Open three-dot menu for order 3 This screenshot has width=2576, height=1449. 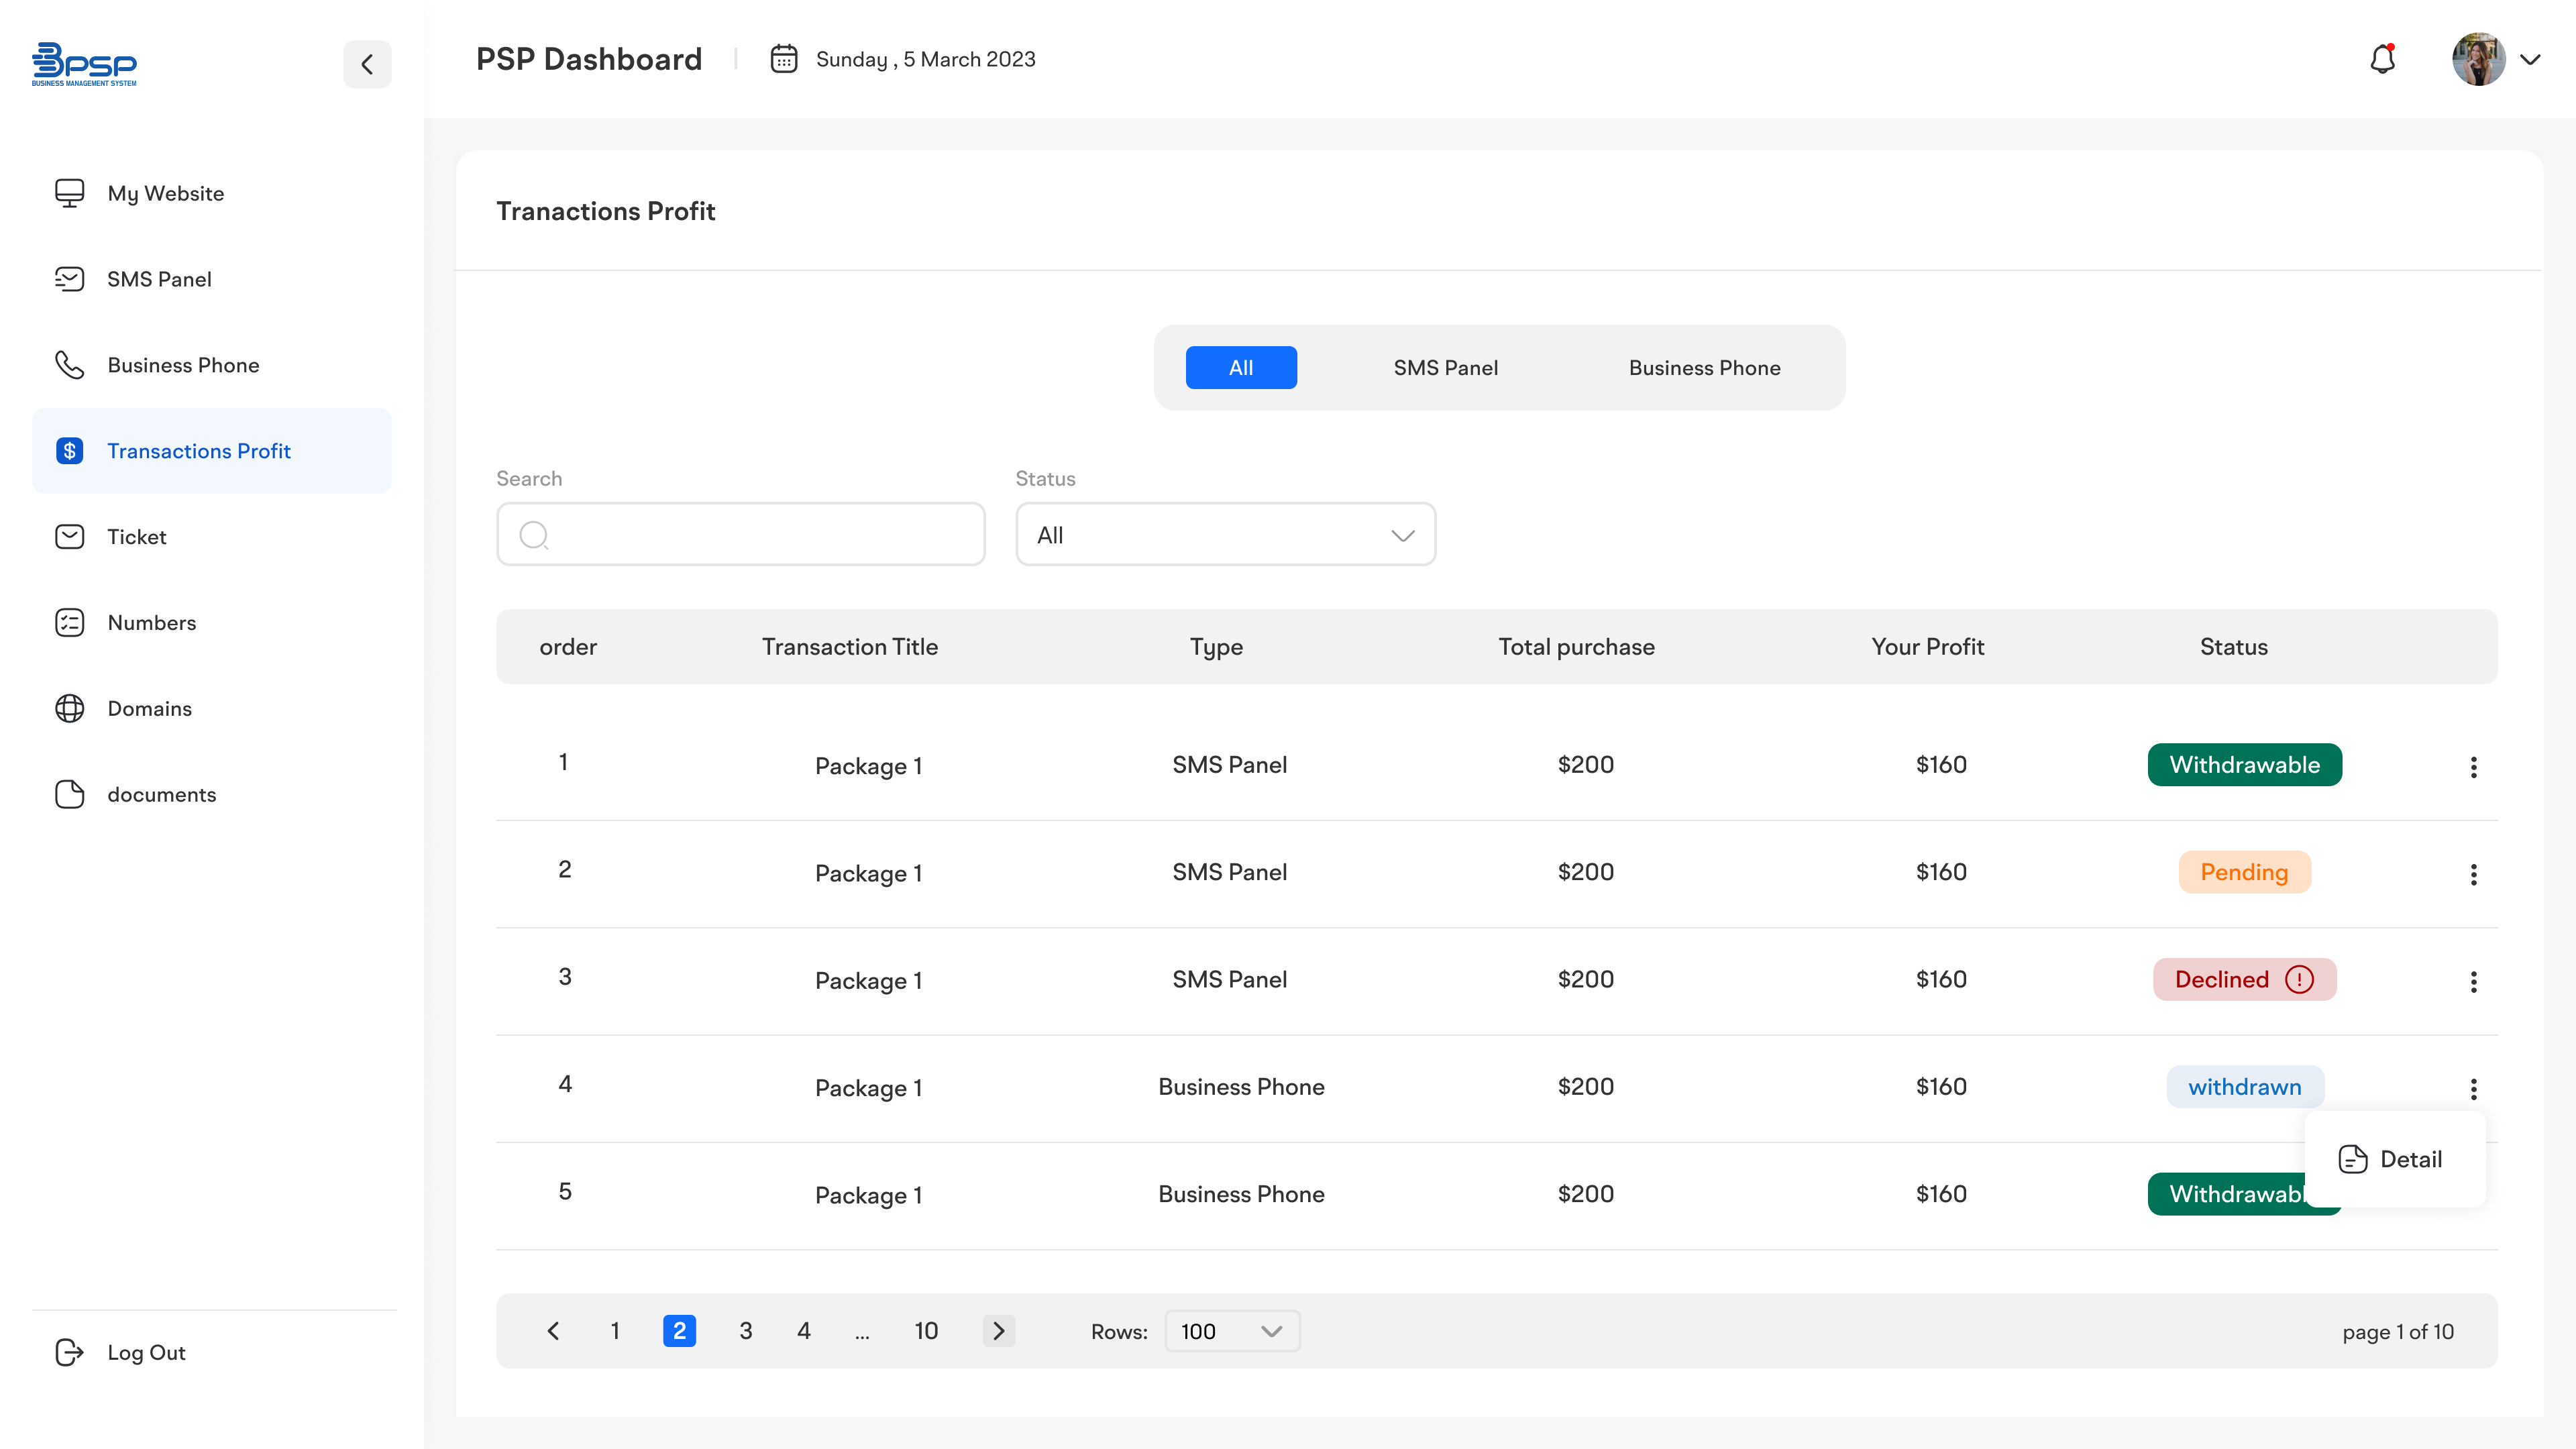(2473, 982)
